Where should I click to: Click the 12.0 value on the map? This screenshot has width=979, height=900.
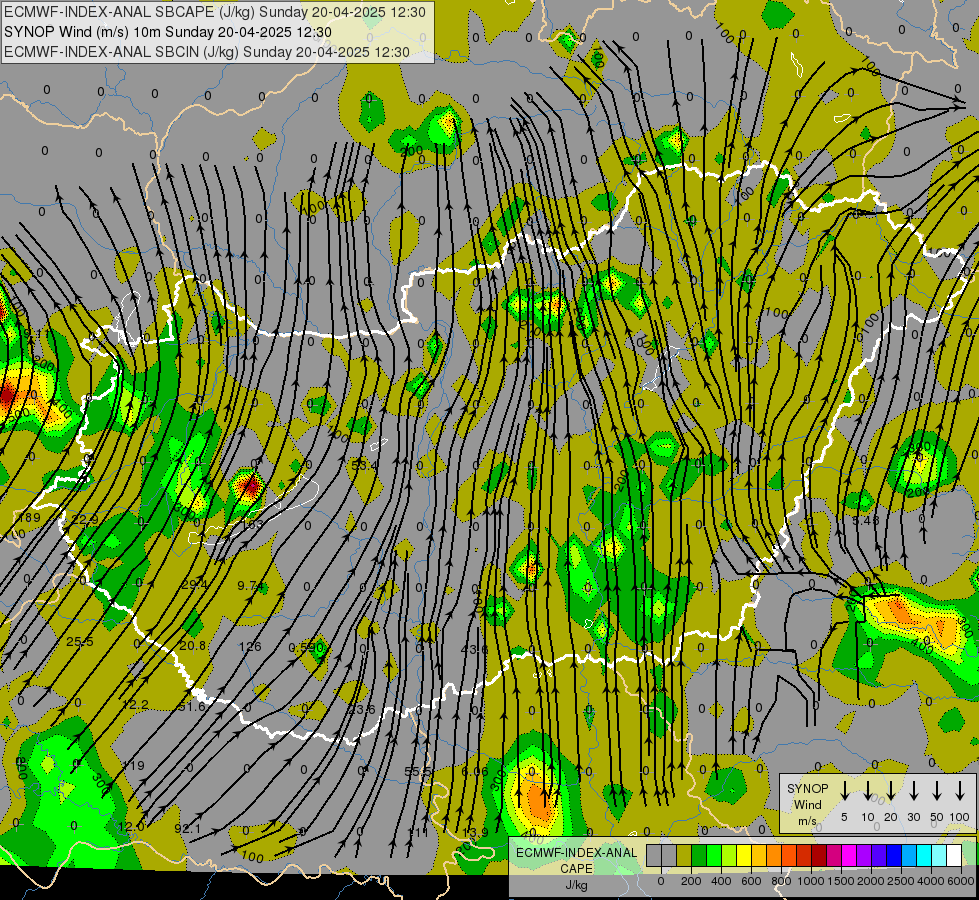131,826
